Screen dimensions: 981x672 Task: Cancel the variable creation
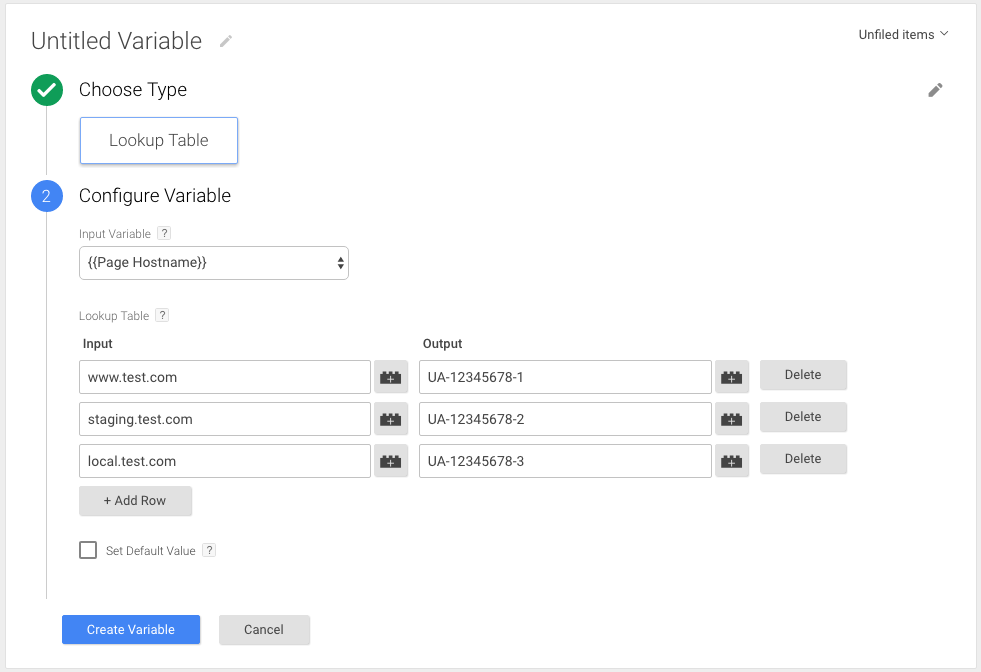pos(264,630)
